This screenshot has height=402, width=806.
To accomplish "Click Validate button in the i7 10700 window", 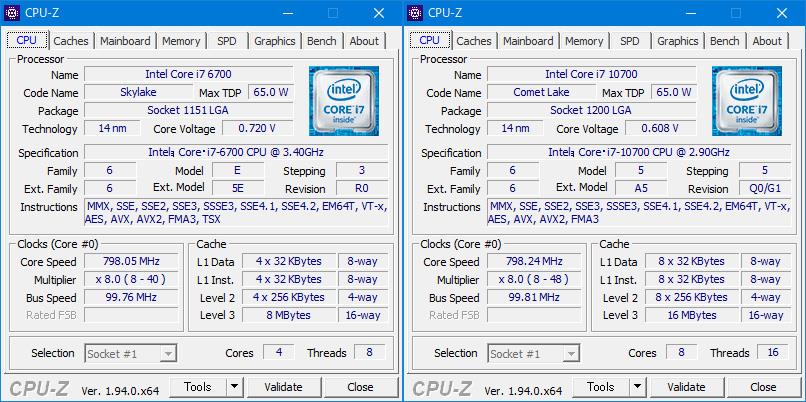I will click(686, 387).
